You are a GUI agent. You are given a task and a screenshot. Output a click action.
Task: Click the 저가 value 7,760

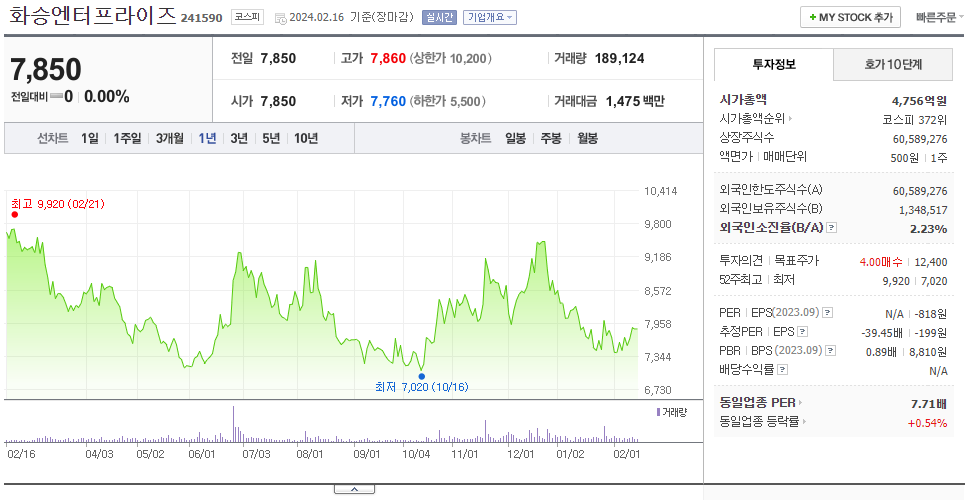(x=388, y=101)
